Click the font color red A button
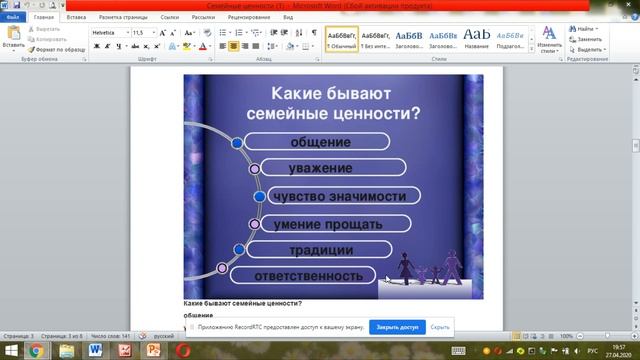Image resolution: width=640 pixels, height=360 pixels. coord(203,46)
